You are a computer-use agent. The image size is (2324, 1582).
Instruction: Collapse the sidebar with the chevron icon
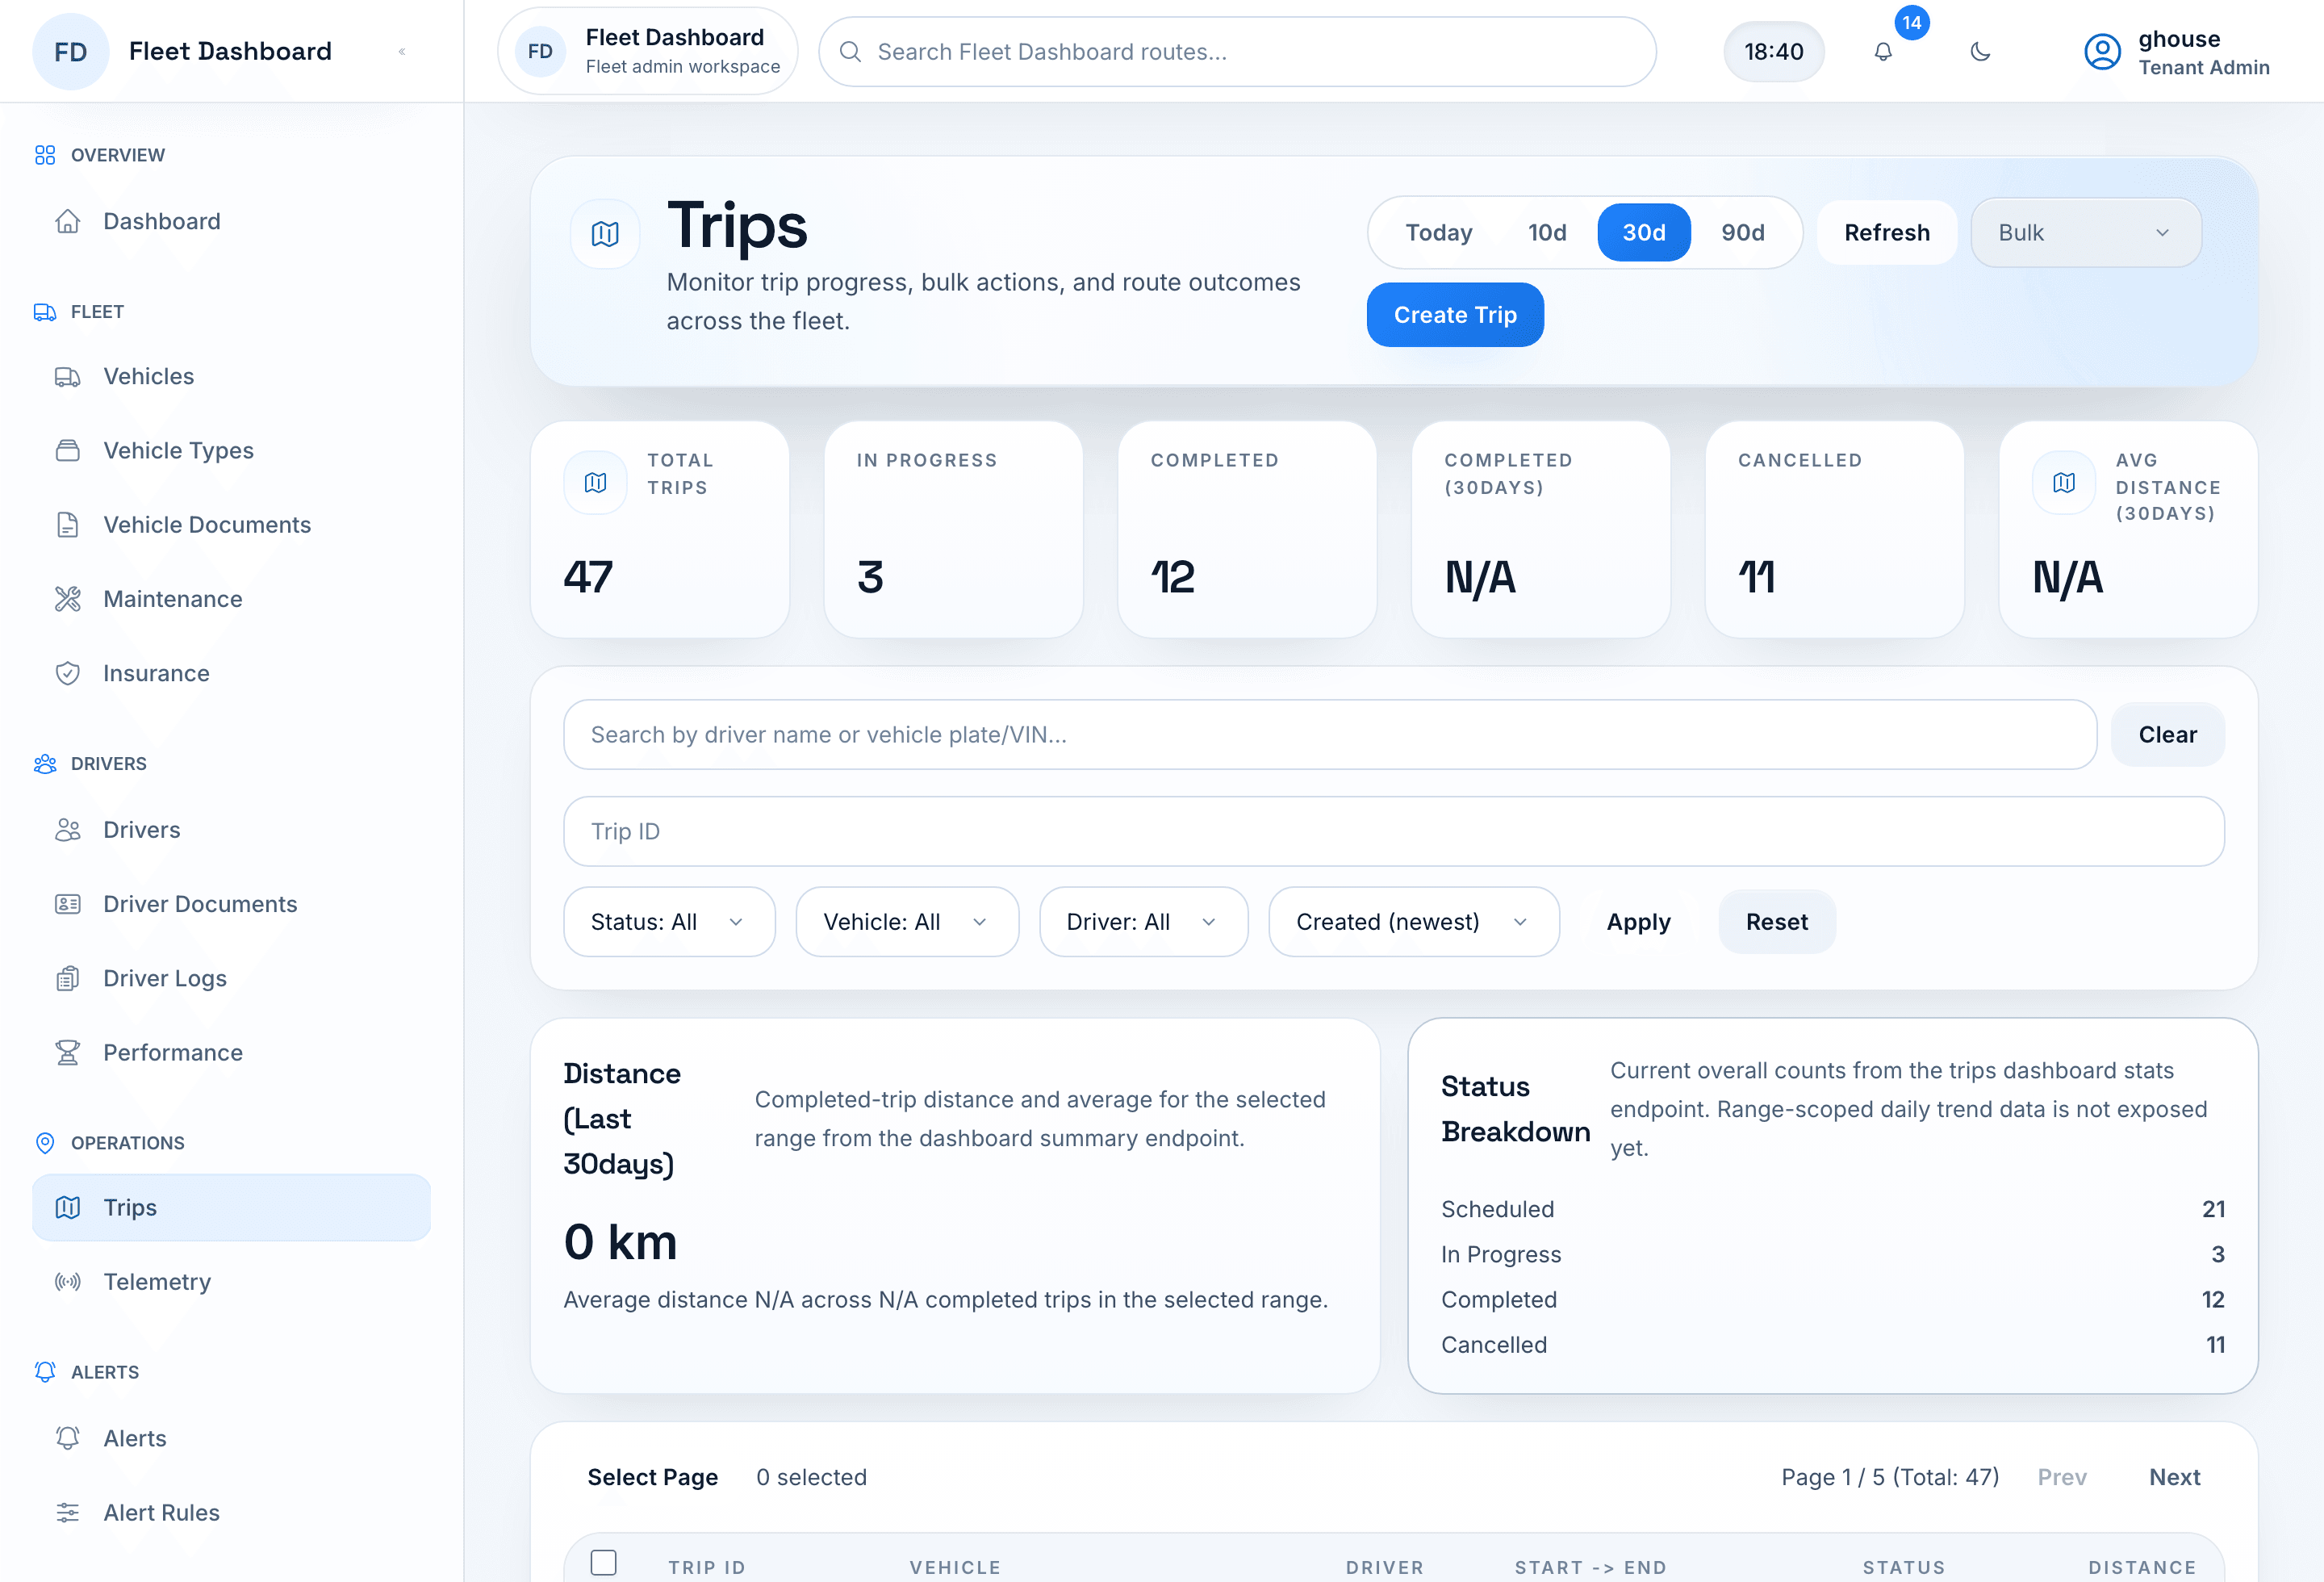point(402,52)
